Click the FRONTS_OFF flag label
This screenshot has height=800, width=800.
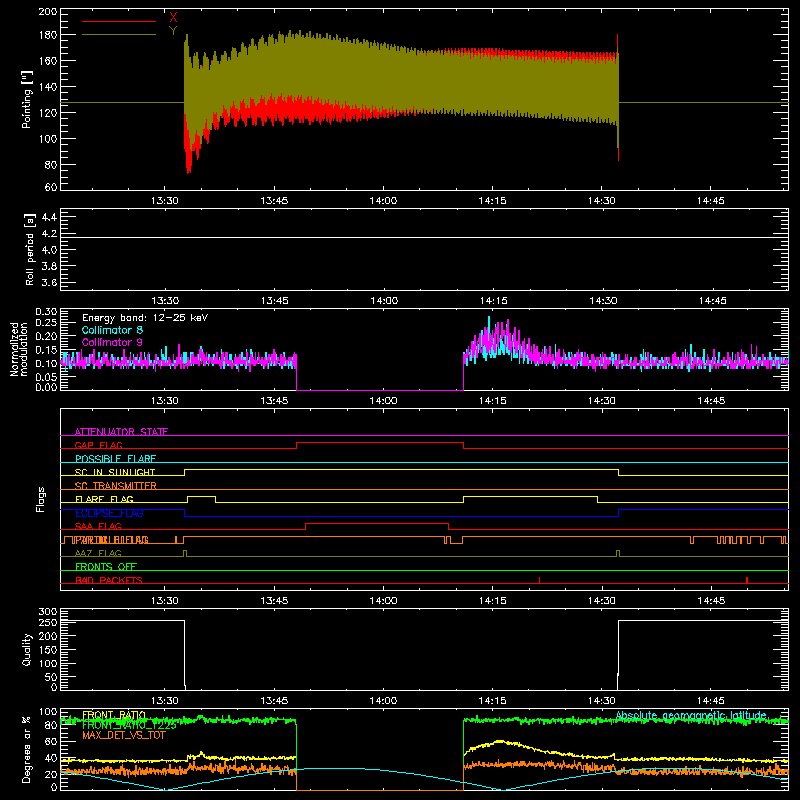click(x=106, y=566)
